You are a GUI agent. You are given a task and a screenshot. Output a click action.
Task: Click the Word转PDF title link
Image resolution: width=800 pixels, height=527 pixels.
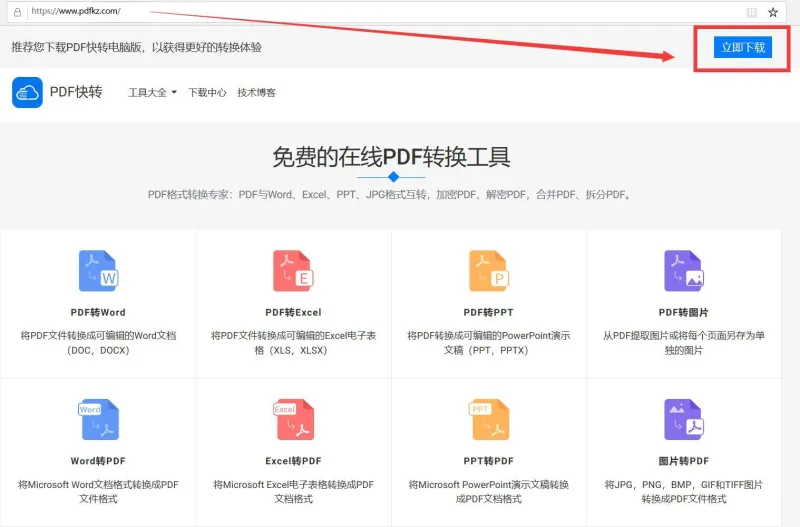(x=98, y=461)
